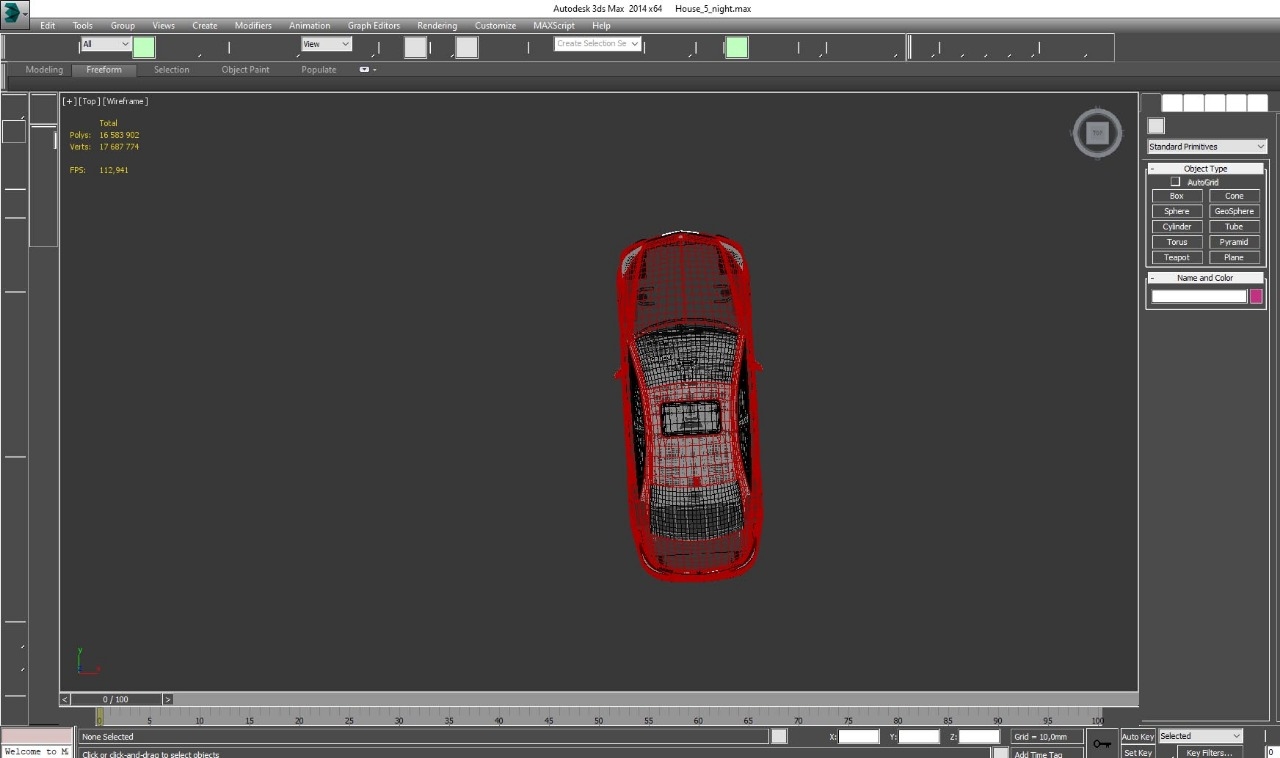
Task: Step time slider forward with right arrow
Action: point(168,699)
